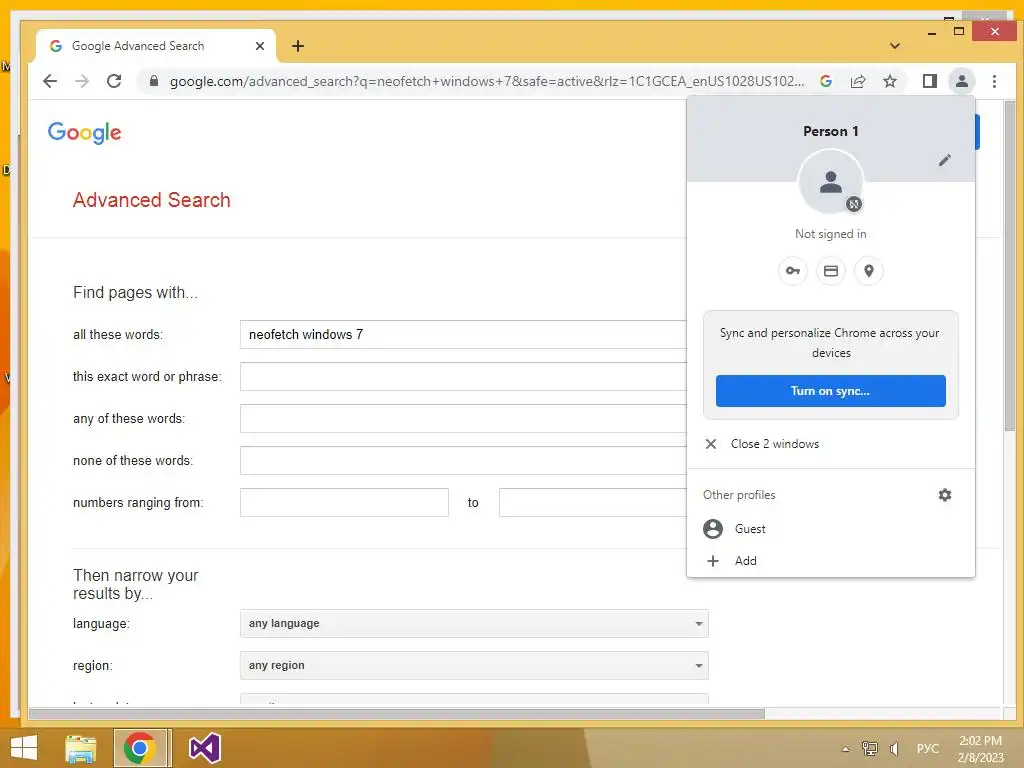This screenshot has height=768, width=1024.
Task: Edit profile name with pencil icon
Action: 944,160
